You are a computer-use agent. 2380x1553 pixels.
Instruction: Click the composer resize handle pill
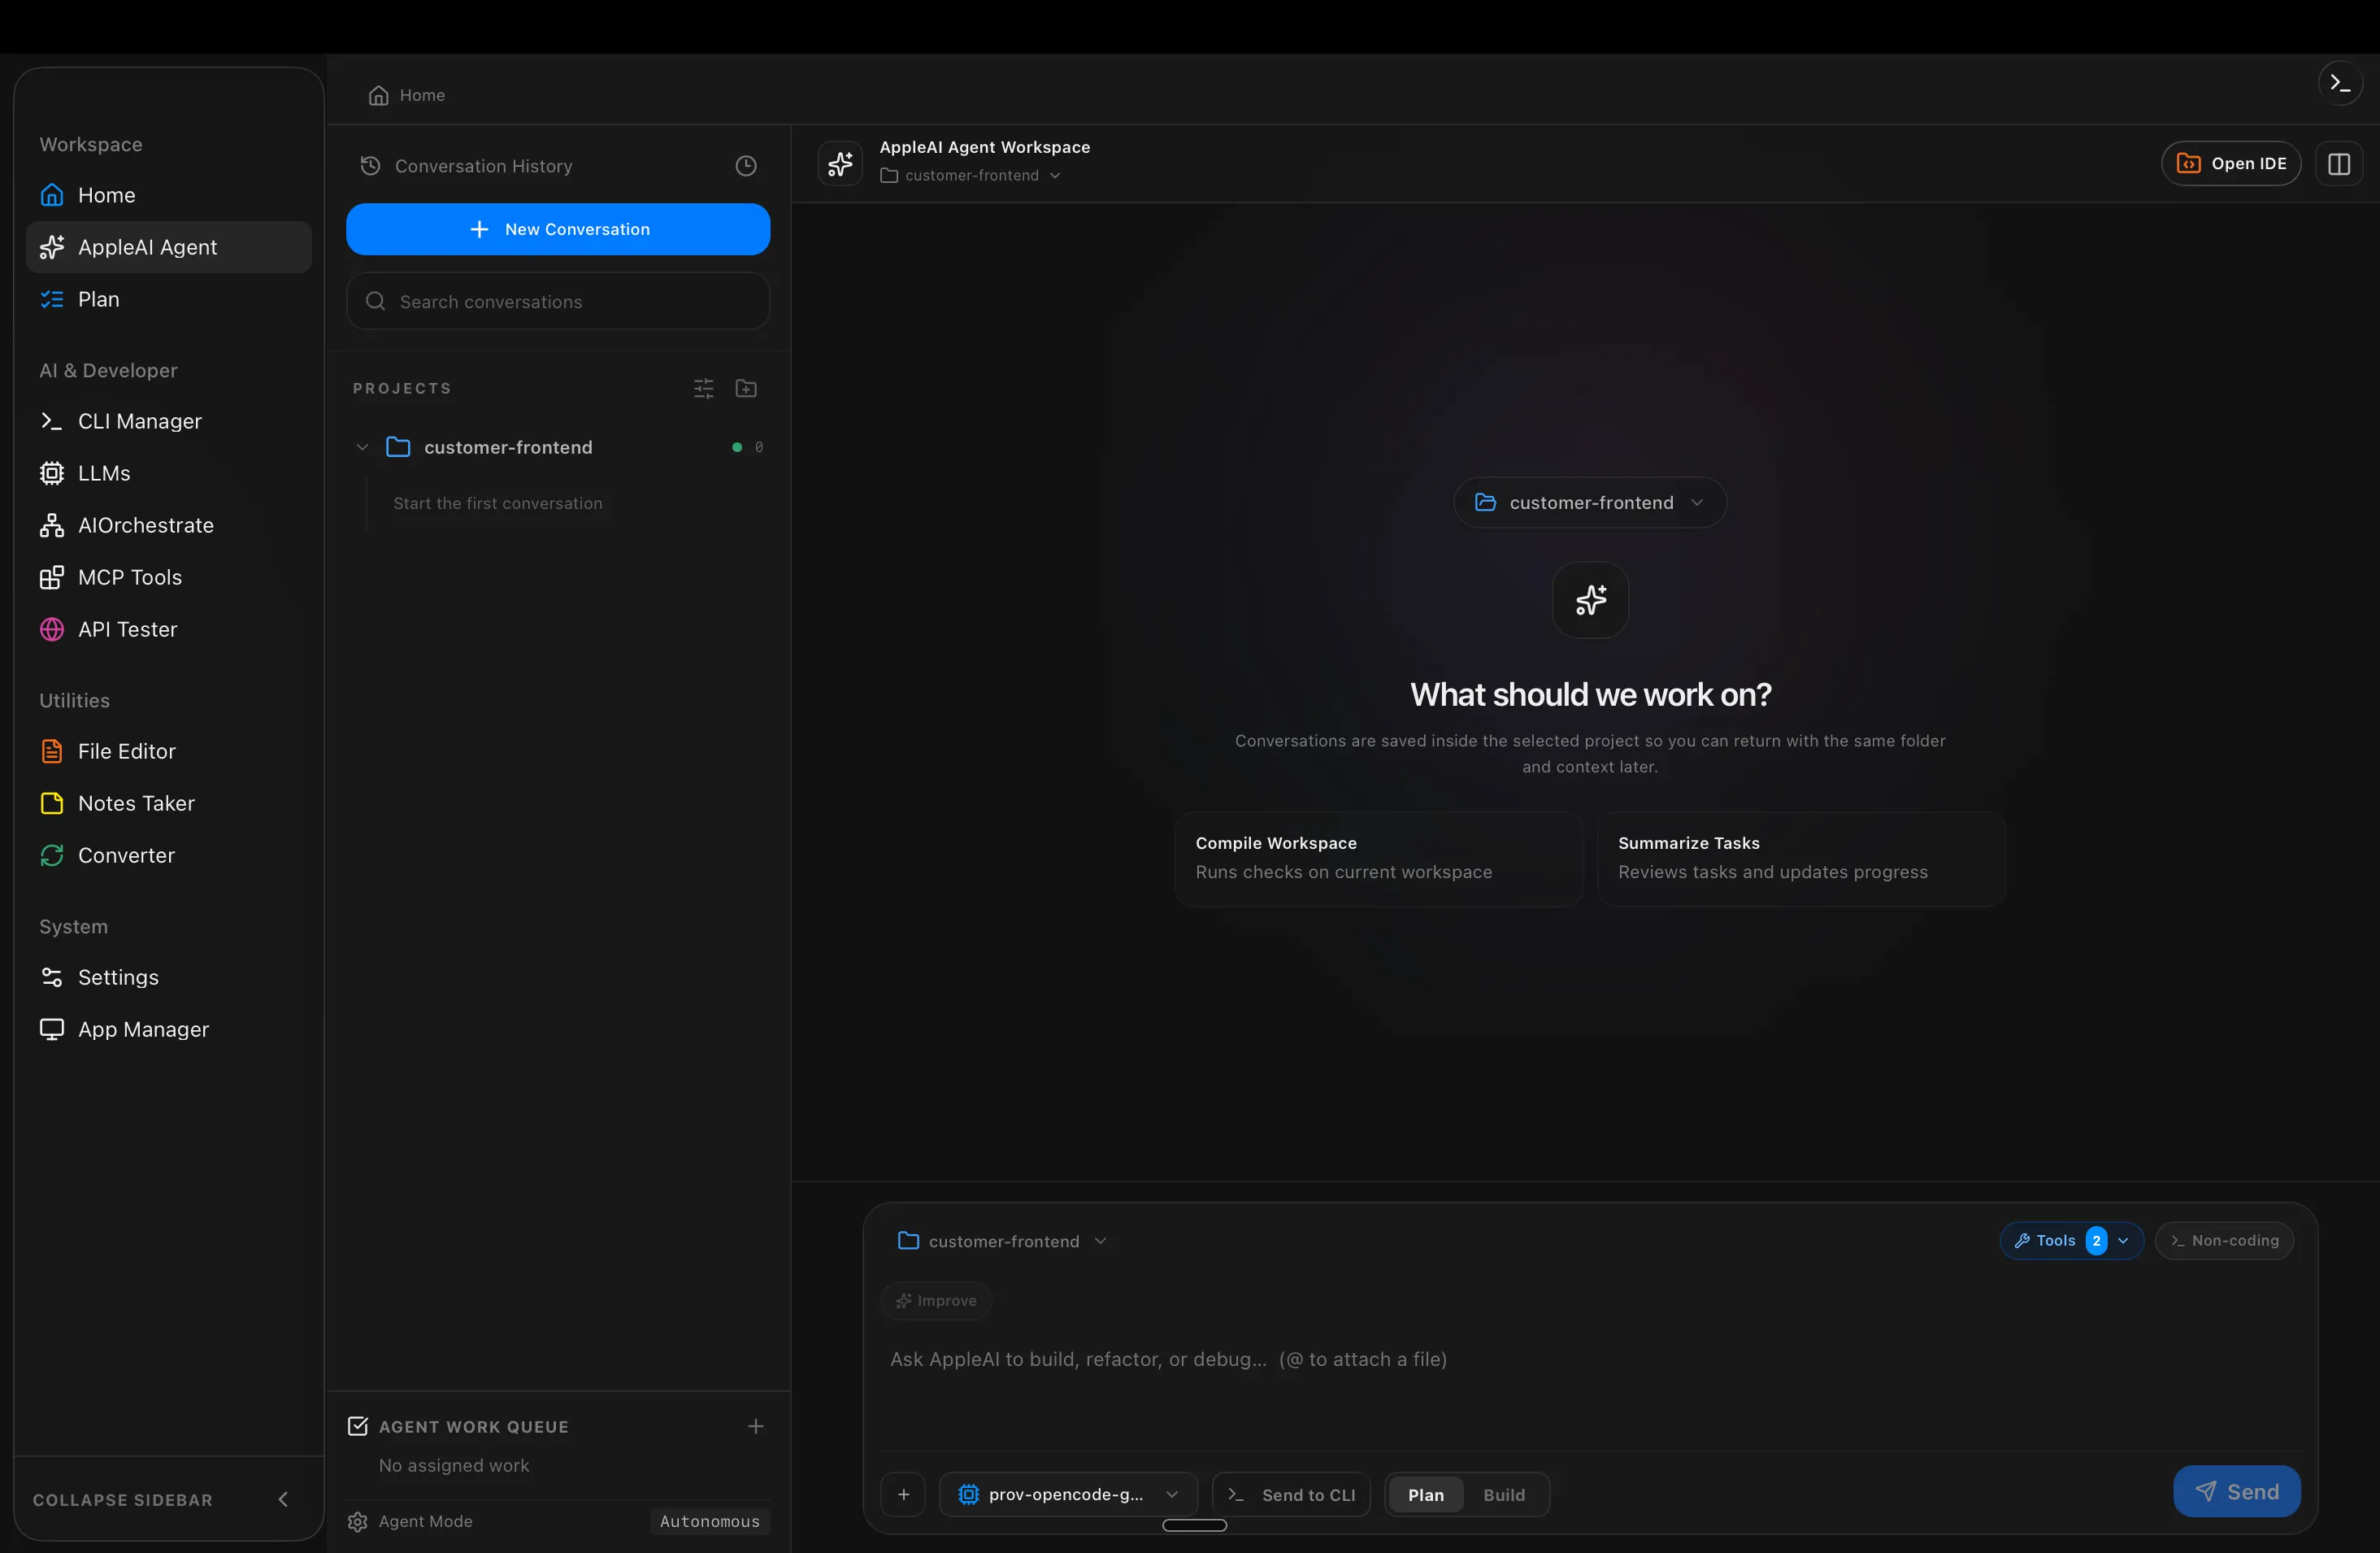pos(1194,1525)
